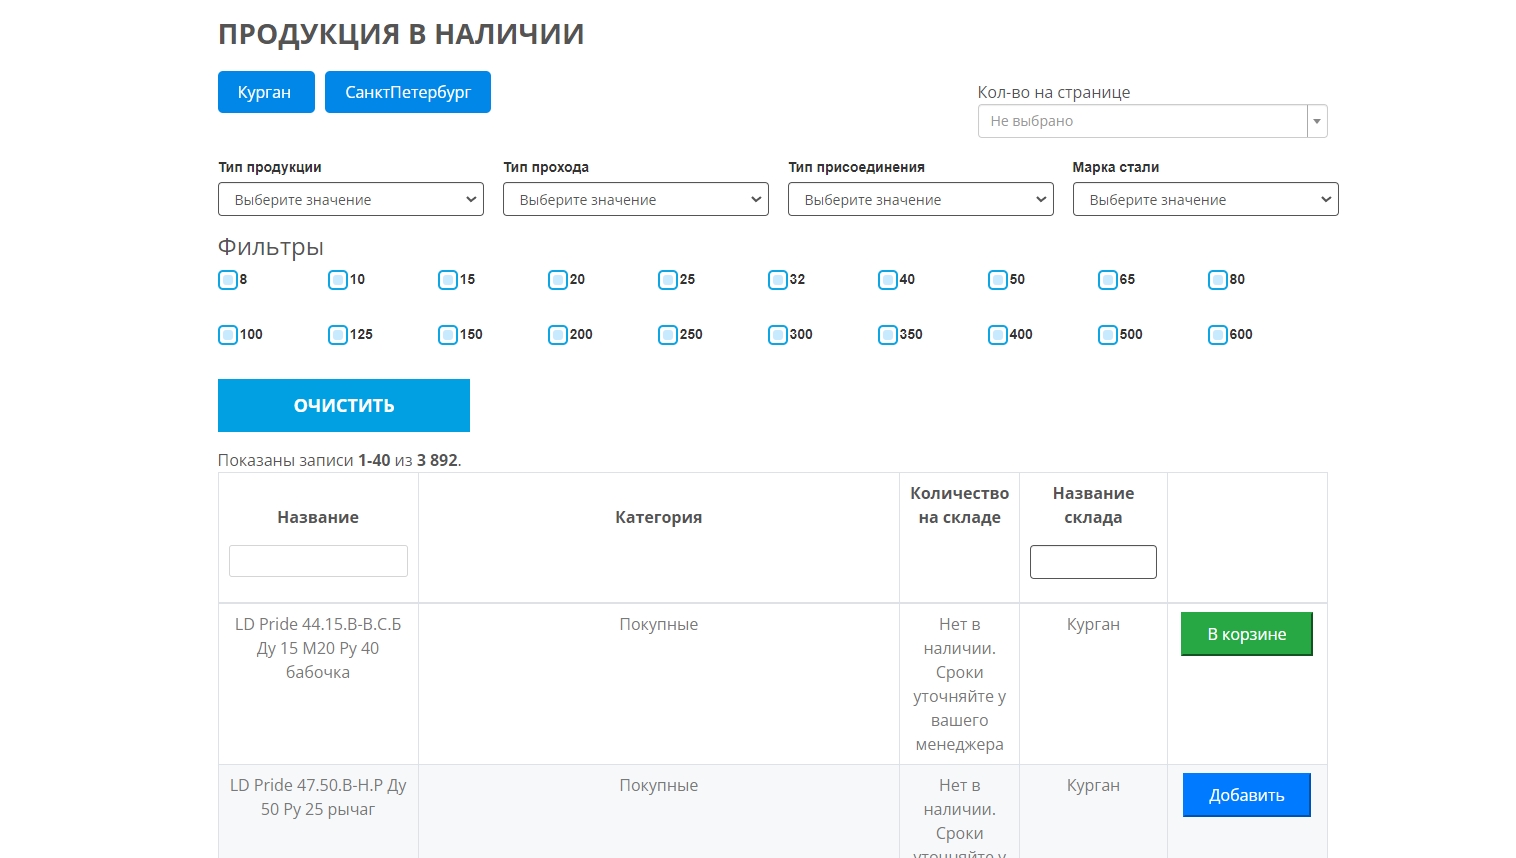
Task: Tick the 400 size filter checkbox
Action: (x=998, y=335)
